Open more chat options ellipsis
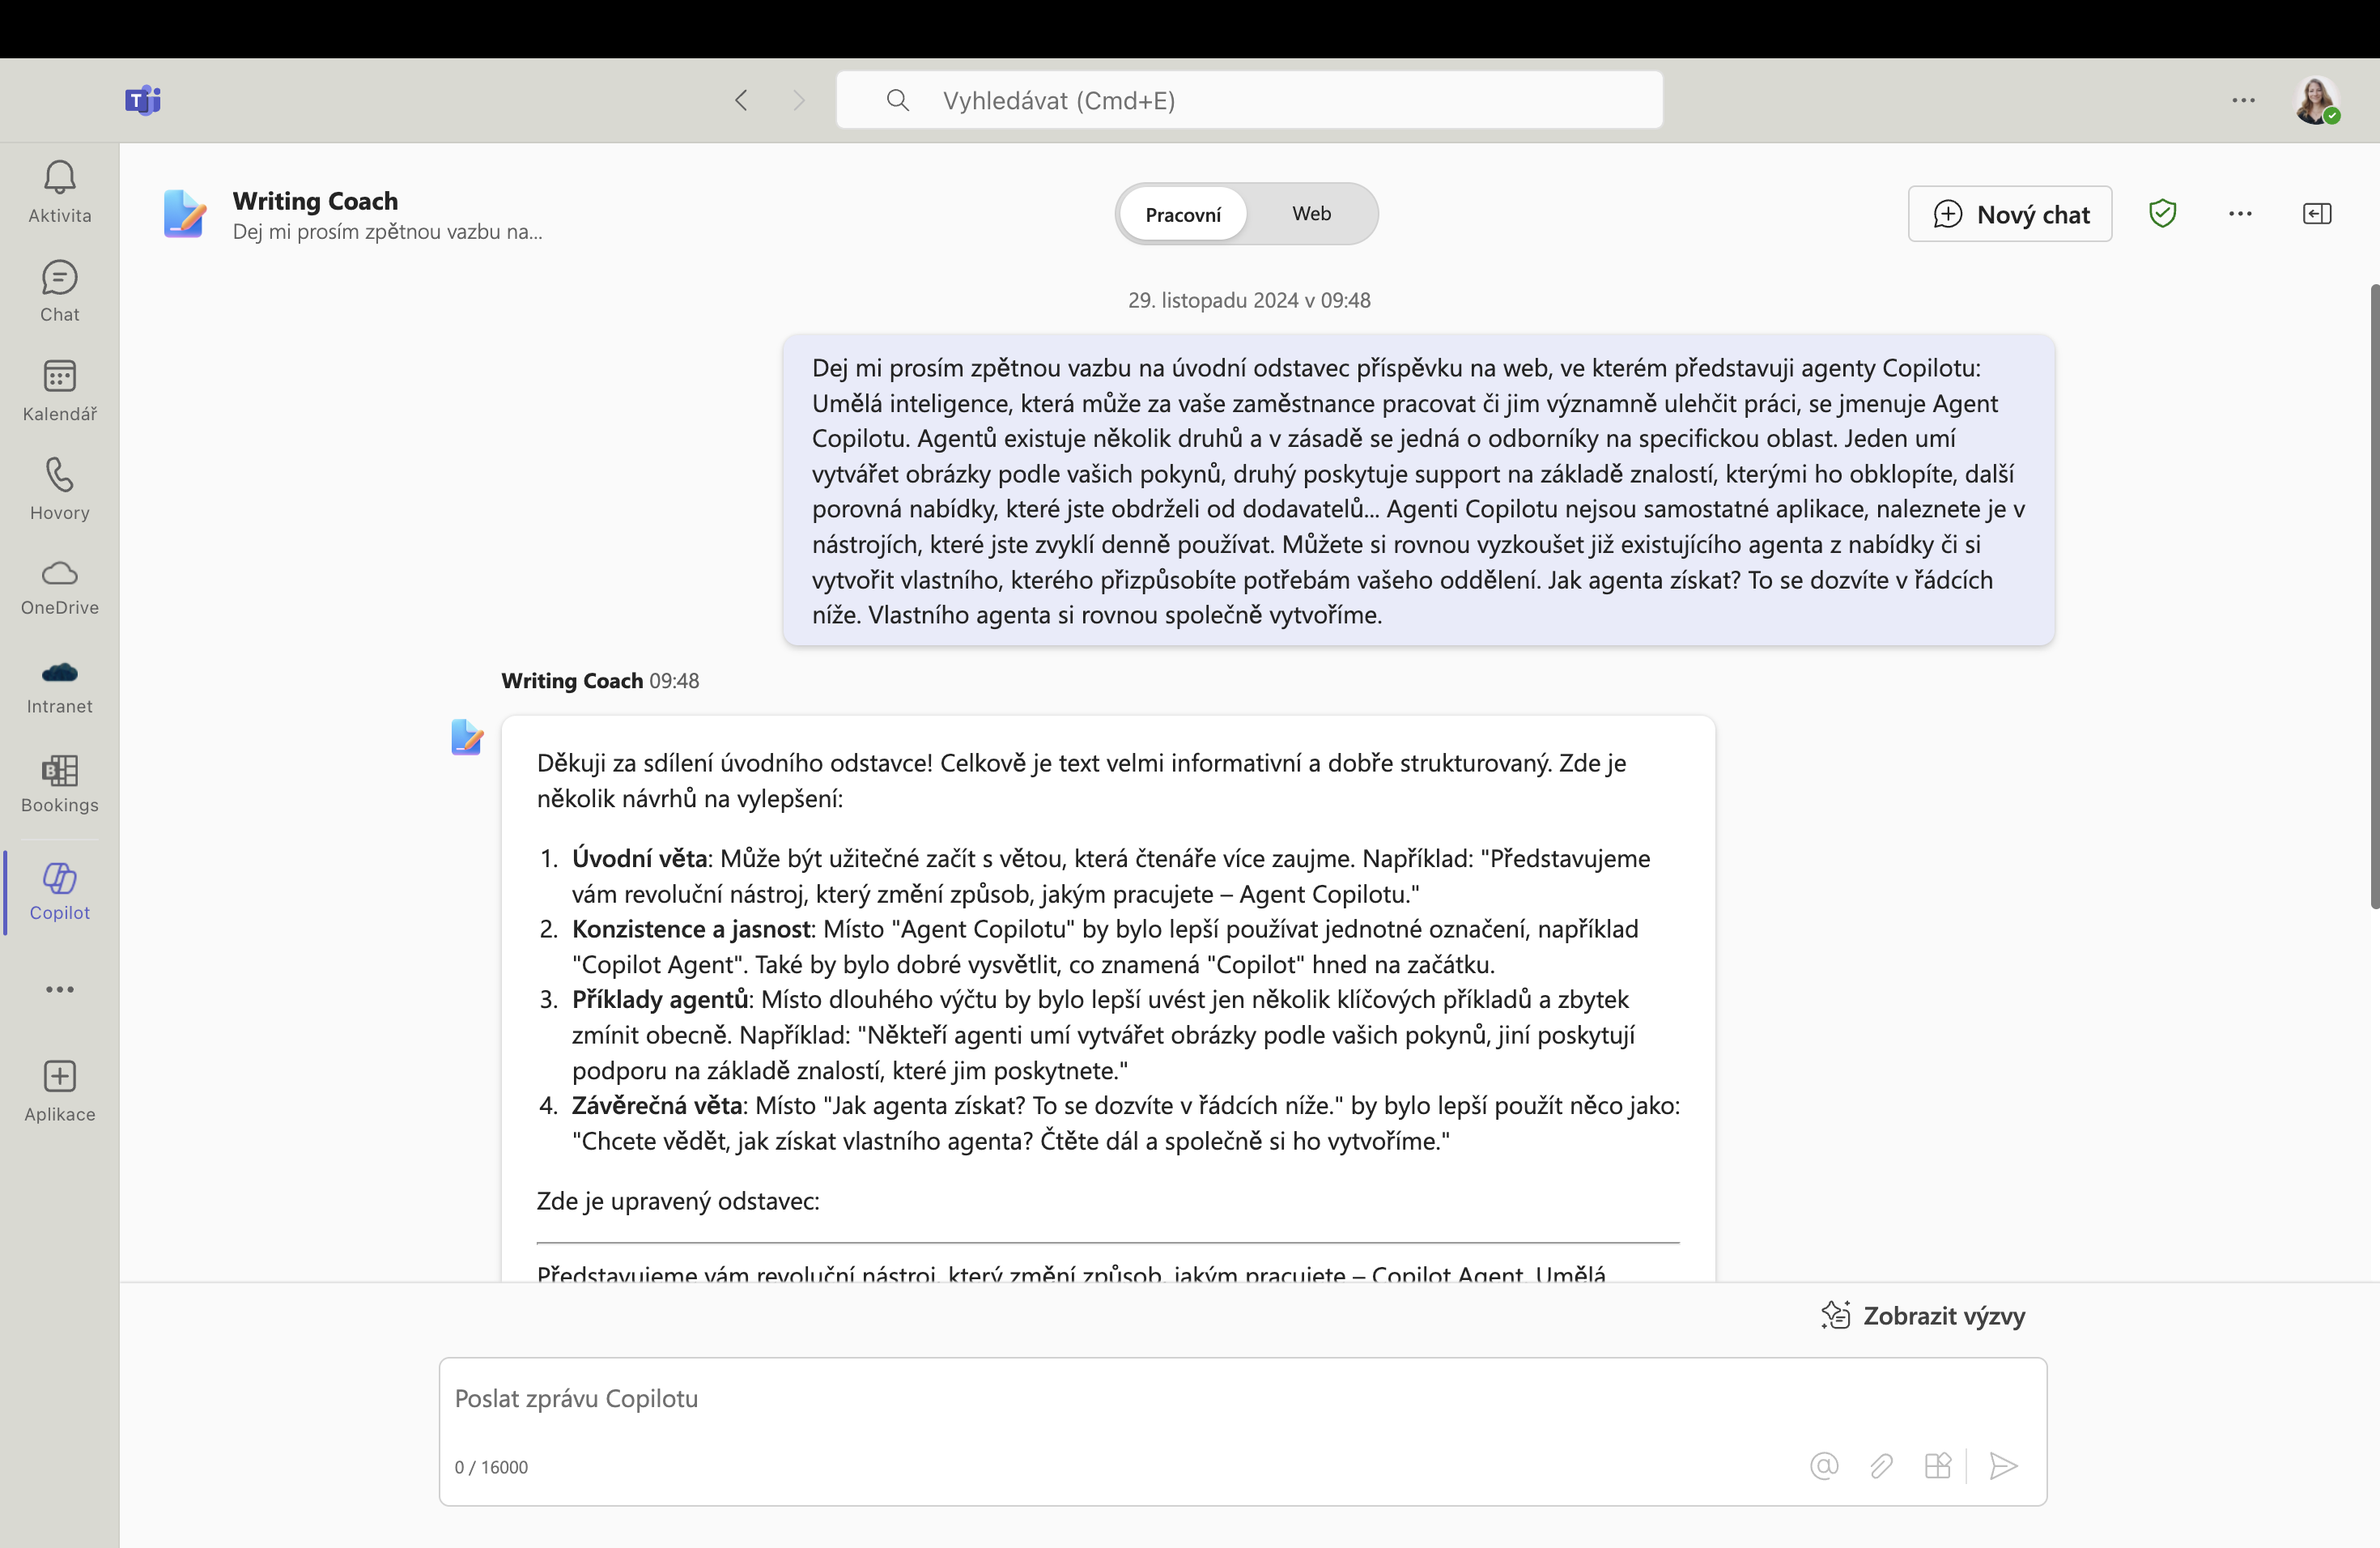Viewport: 2380px width, 1548px height. (2240, 213)
